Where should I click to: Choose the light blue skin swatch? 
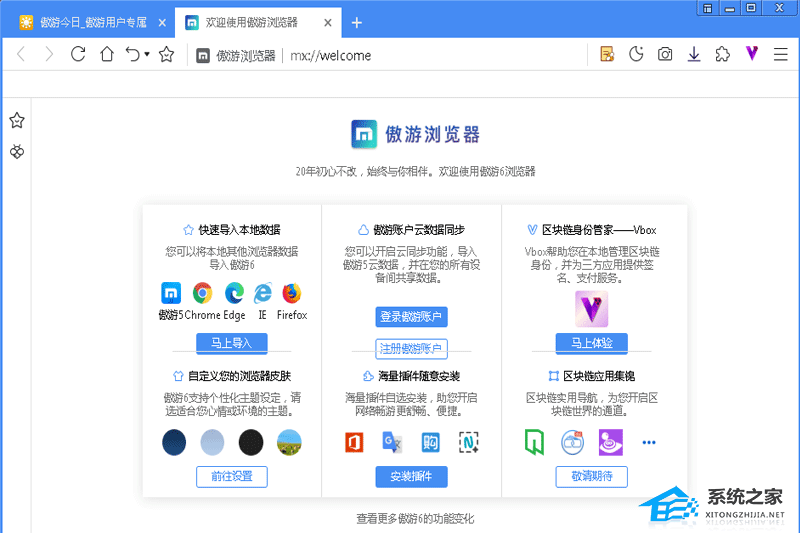[212, 442]
